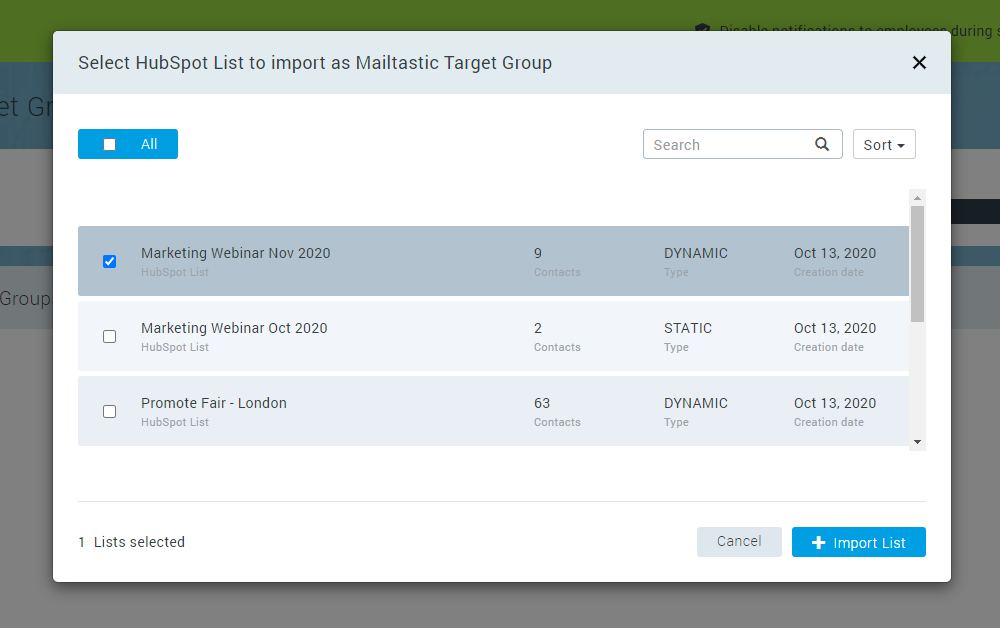
Task: Click the scrollbar down arrow
Action: [x=917, y=442]
